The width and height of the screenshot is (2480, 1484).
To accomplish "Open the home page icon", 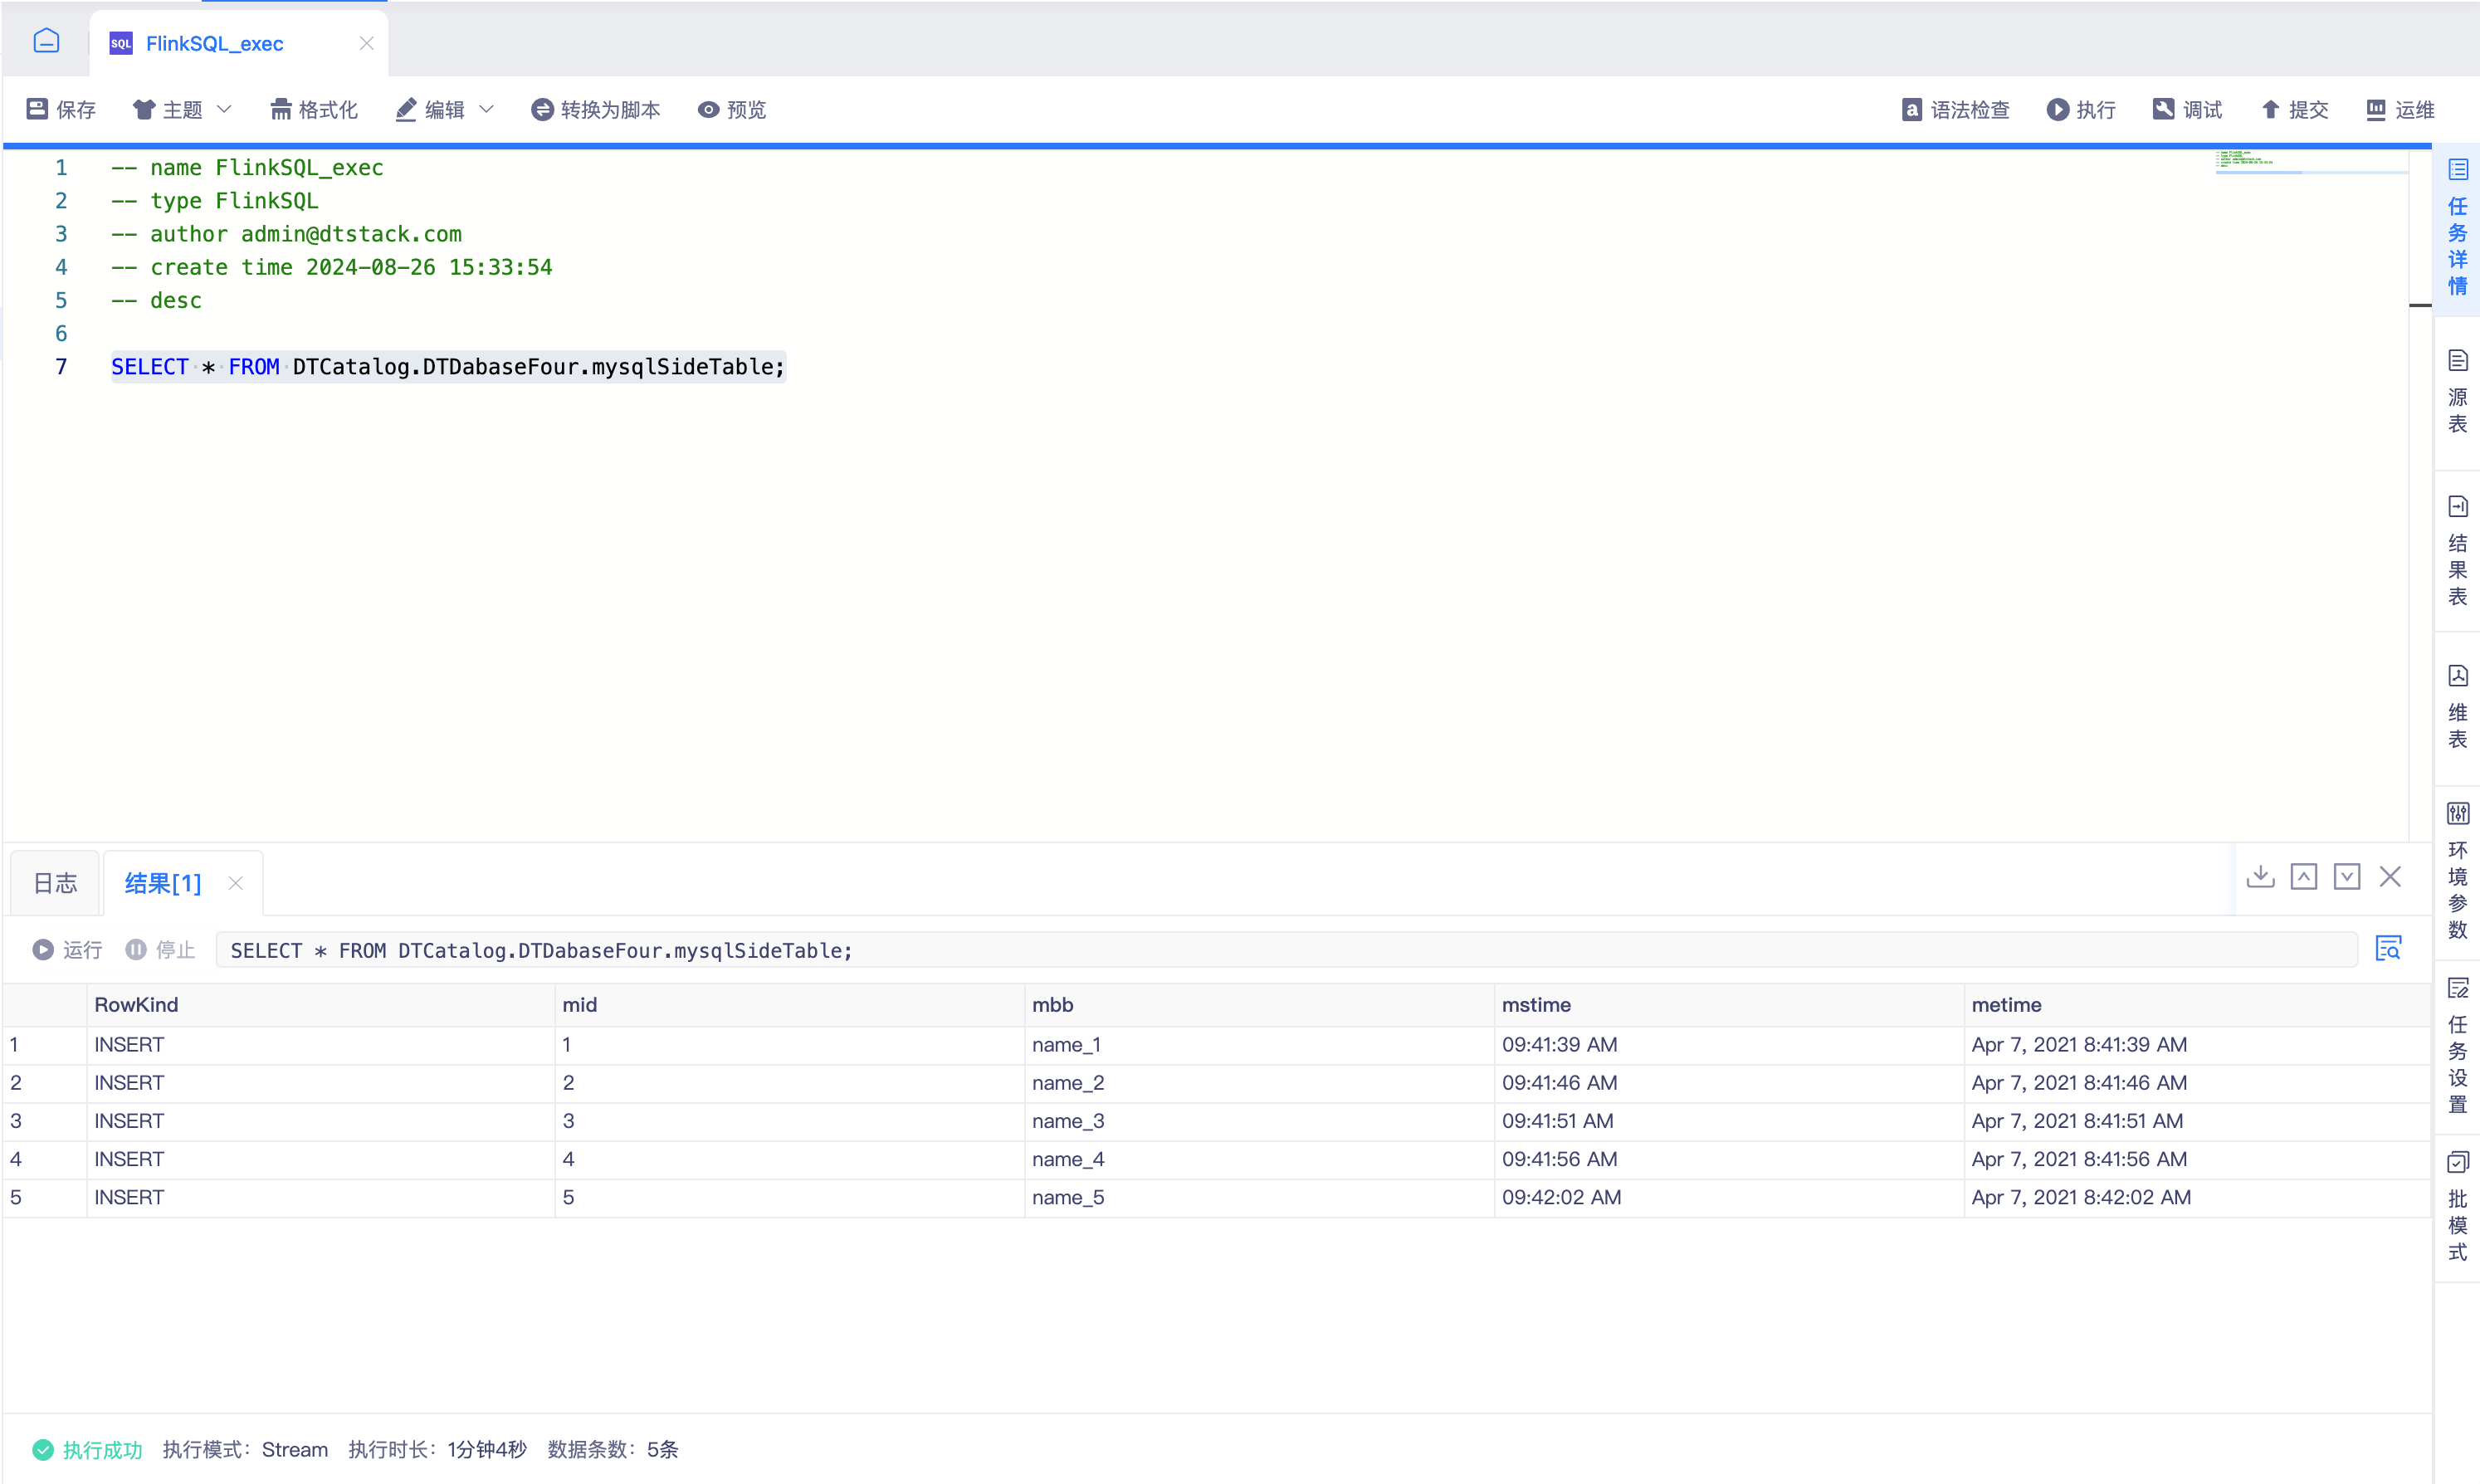I will pyautogui.click(x=46, y=42).
